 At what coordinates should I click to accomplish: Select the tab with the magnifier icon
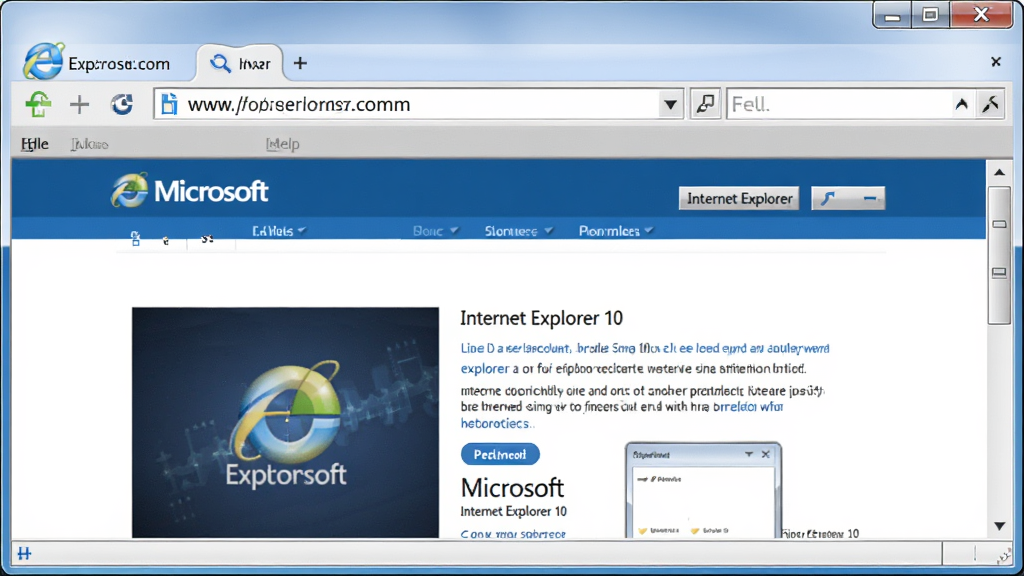240,63
